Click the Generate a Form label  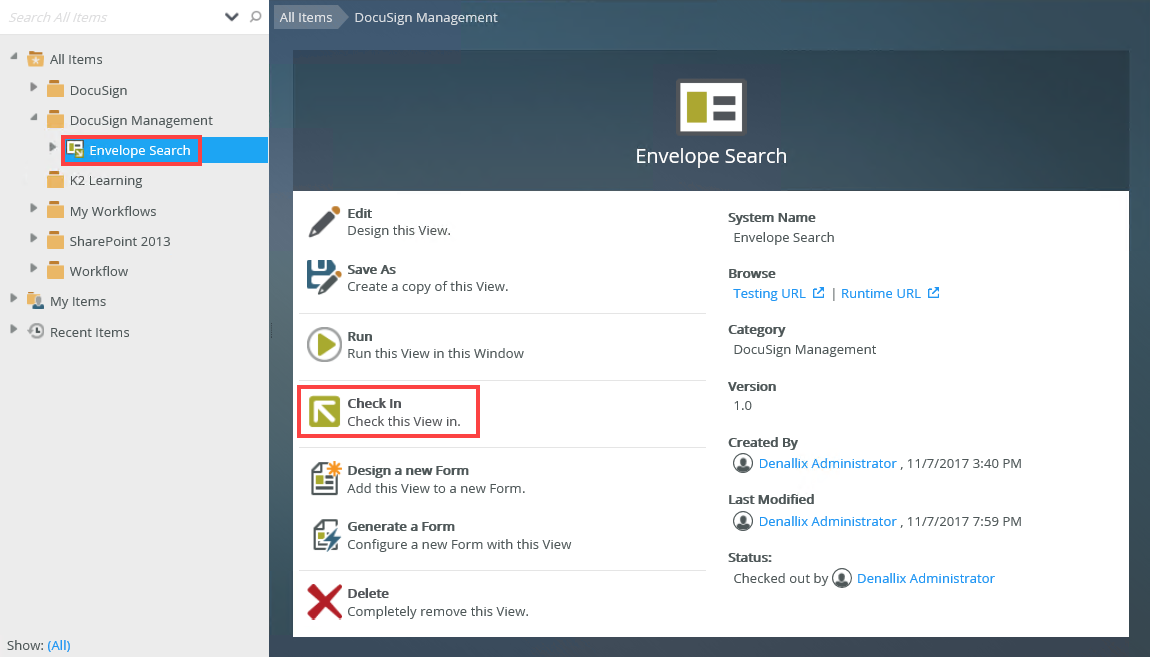tap(400, 526)
